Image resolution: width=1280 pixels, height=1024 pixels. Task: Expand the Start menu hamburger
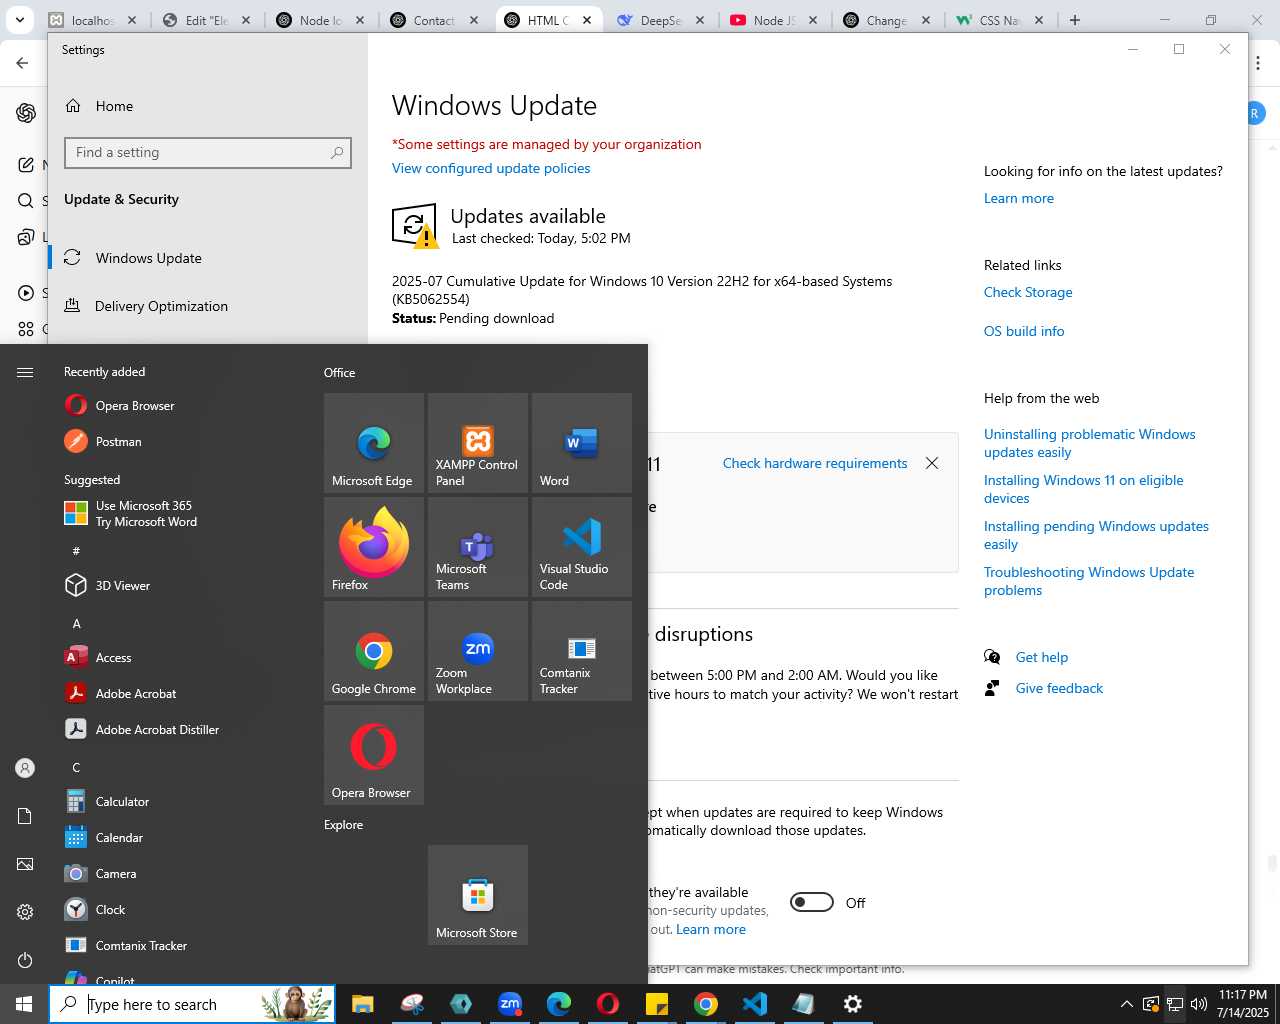(25, 372)
